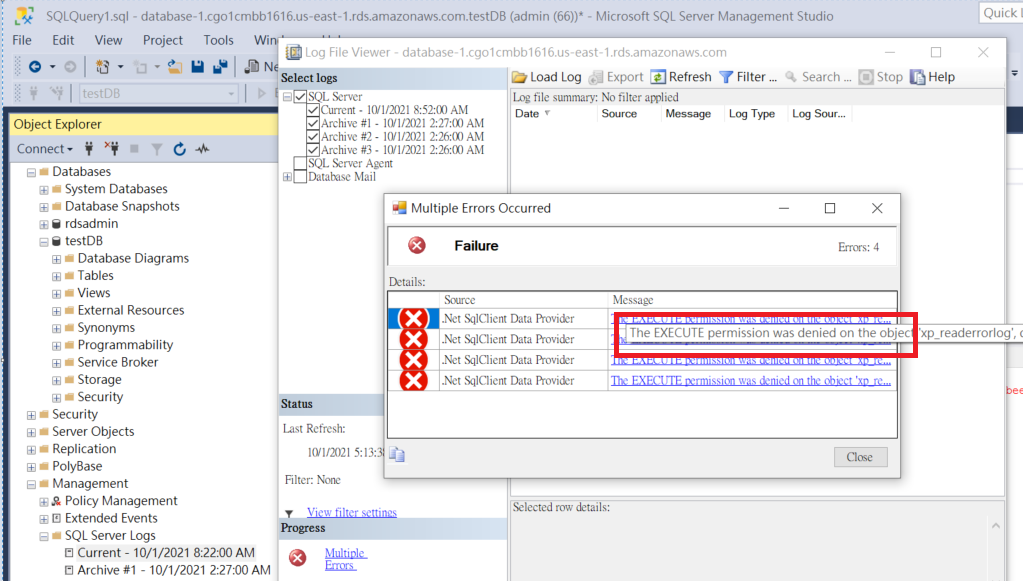Open the Connect dropdown in Object Explorer
This screenshot has height=581, width=1023.
tap(44, 149)
